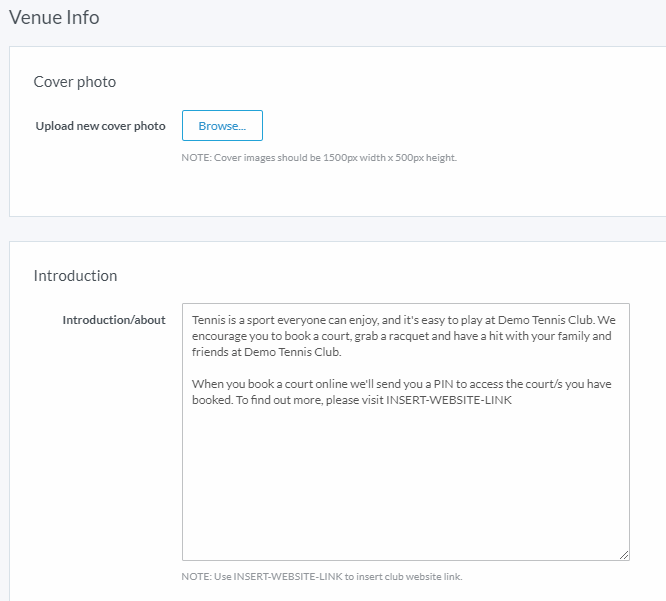Click INSERT-WEBSITE-LINK in the bottom note
This screenshot has width=666, height=601.
[x=288, y=576]
